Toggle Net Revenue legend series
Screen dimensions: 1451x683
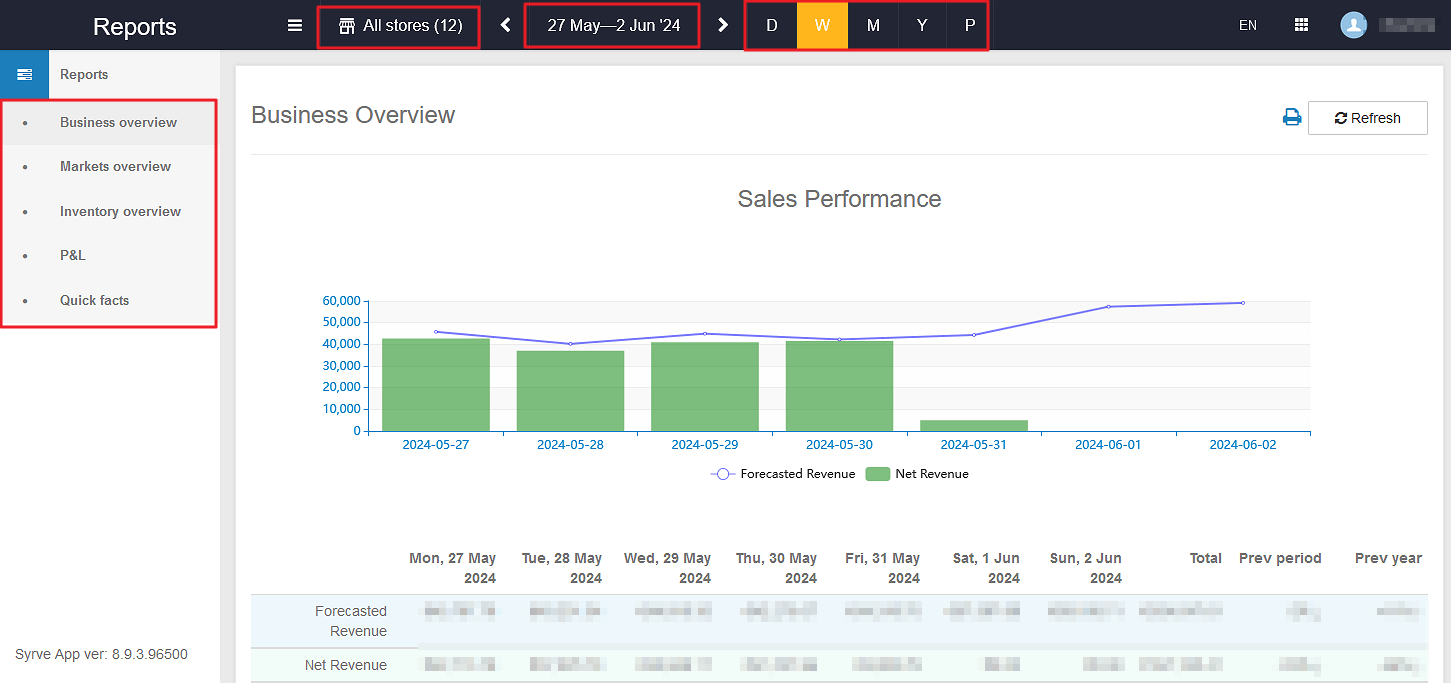[918, 474]
